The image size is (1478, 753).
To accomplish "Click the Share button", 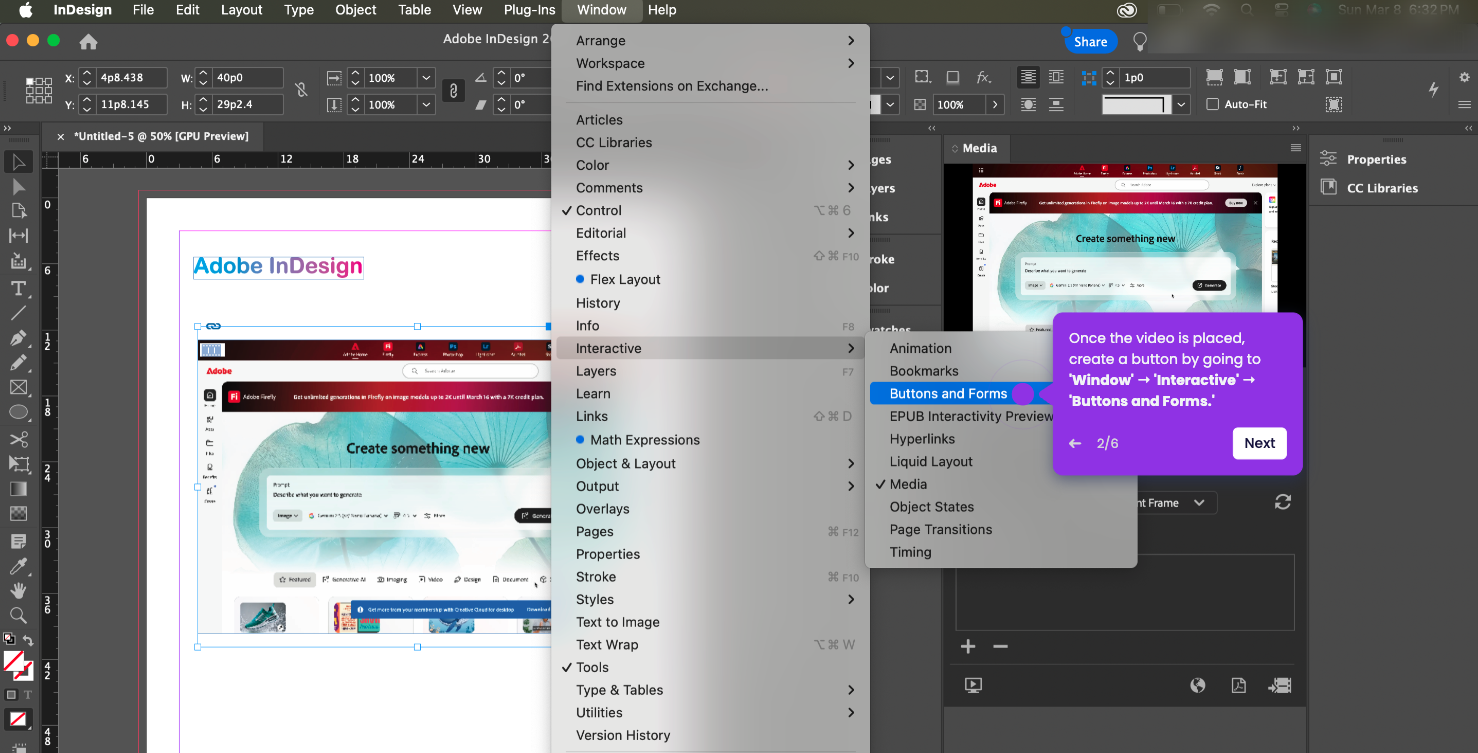I will pos(1090,41).
